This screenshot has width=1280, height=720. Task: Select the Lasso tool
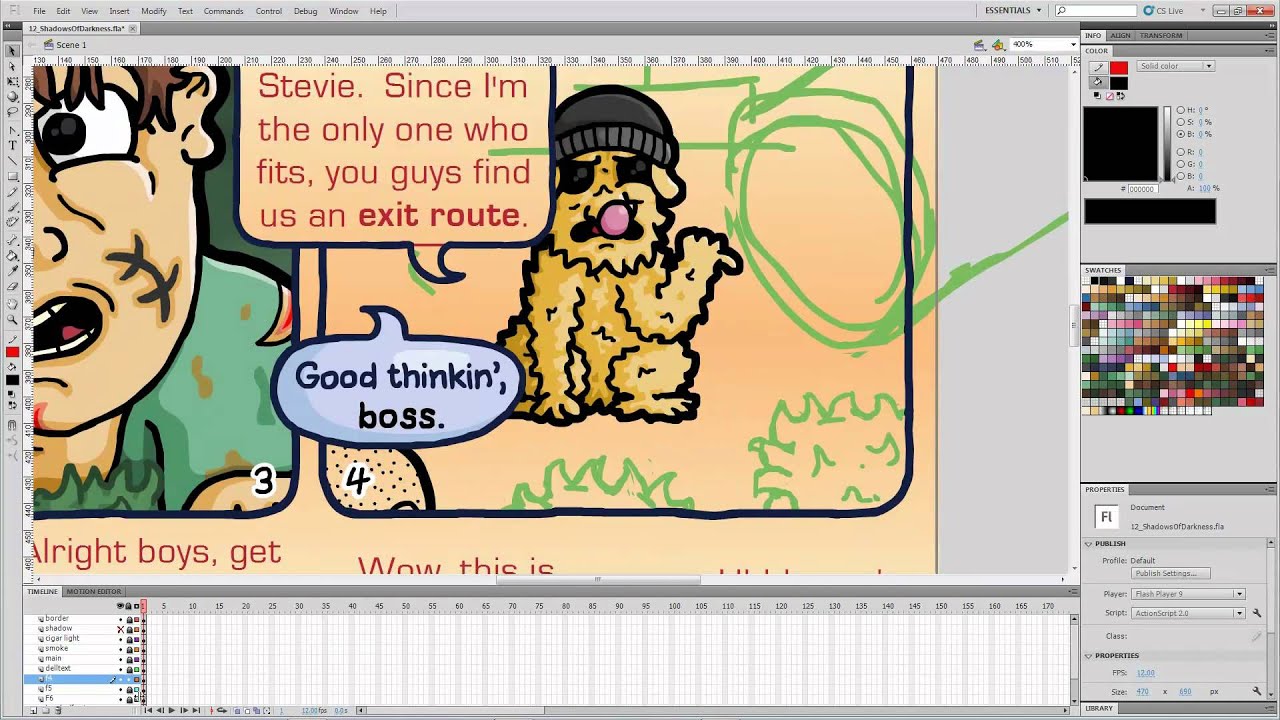pos(12,113)
